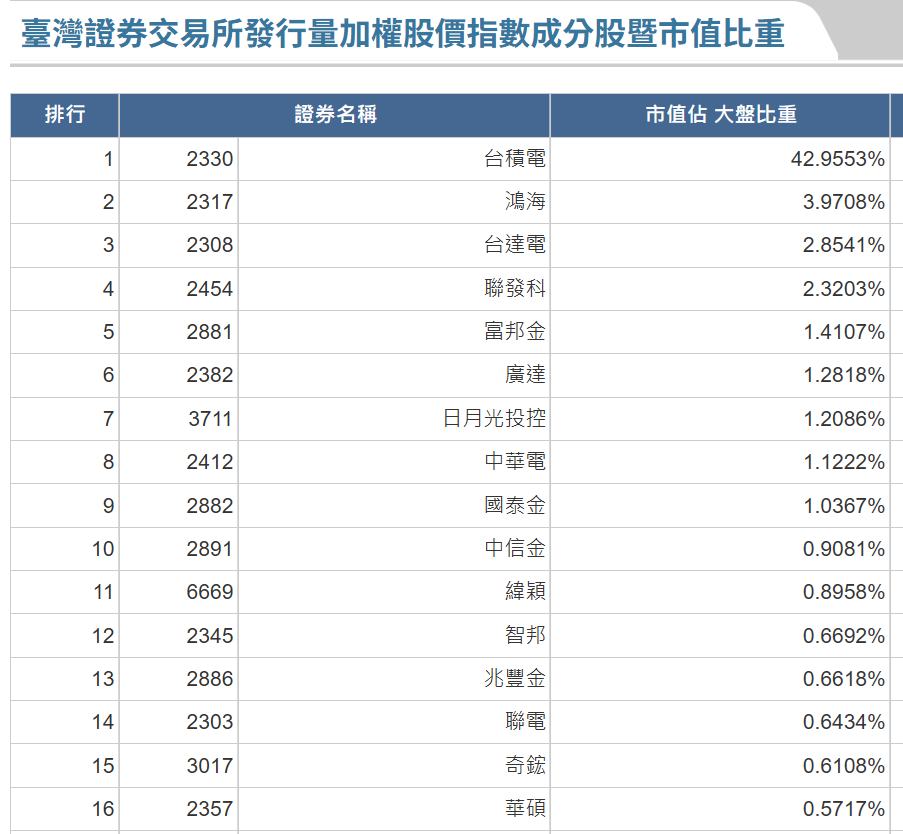The image size is (903, 834).
Task: Select the 華碩 name cell
Action: point(525,809)
